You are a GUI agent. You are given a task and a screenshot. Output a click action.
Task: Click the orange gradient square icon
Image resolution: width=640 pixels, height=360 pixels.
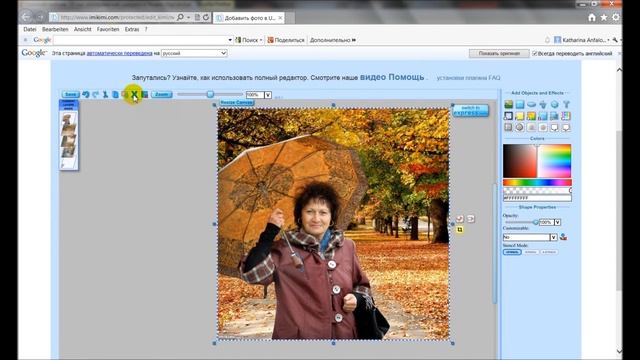coord(531,116)
